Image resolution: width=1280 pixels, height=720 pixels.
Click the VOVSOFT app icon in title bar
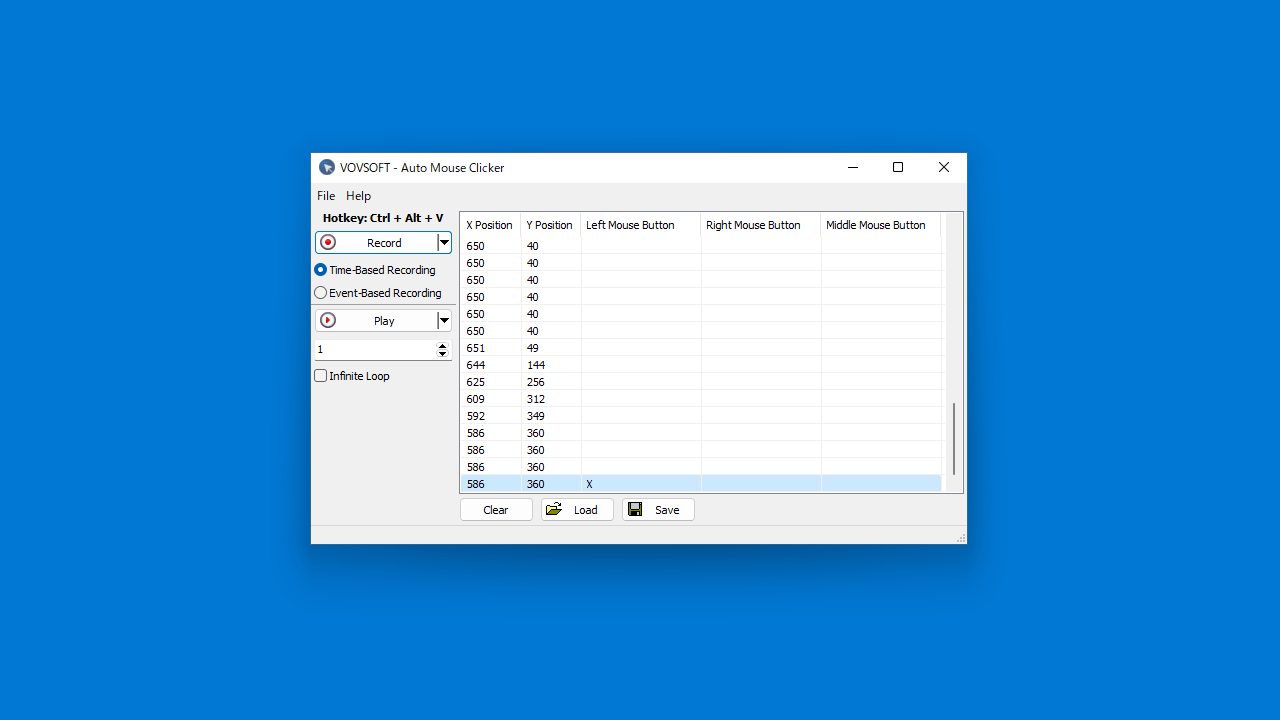pos(327,168)
